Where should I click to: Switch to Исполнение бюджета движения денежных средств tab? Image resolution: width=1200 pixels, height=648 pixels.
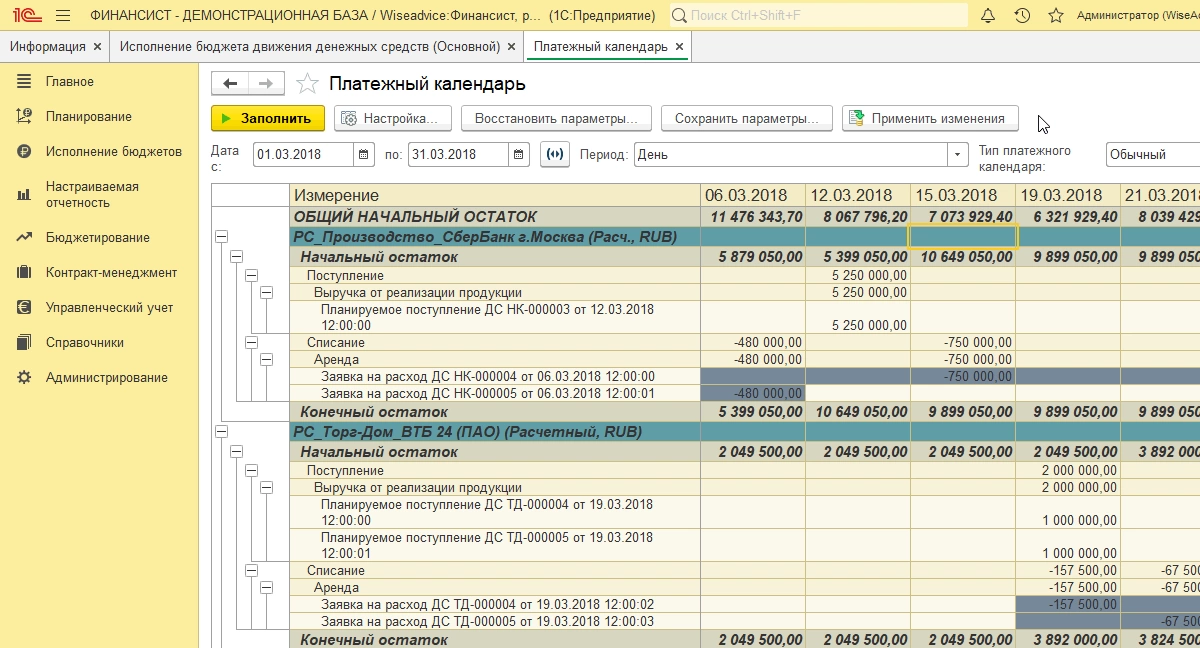[309, 47]
